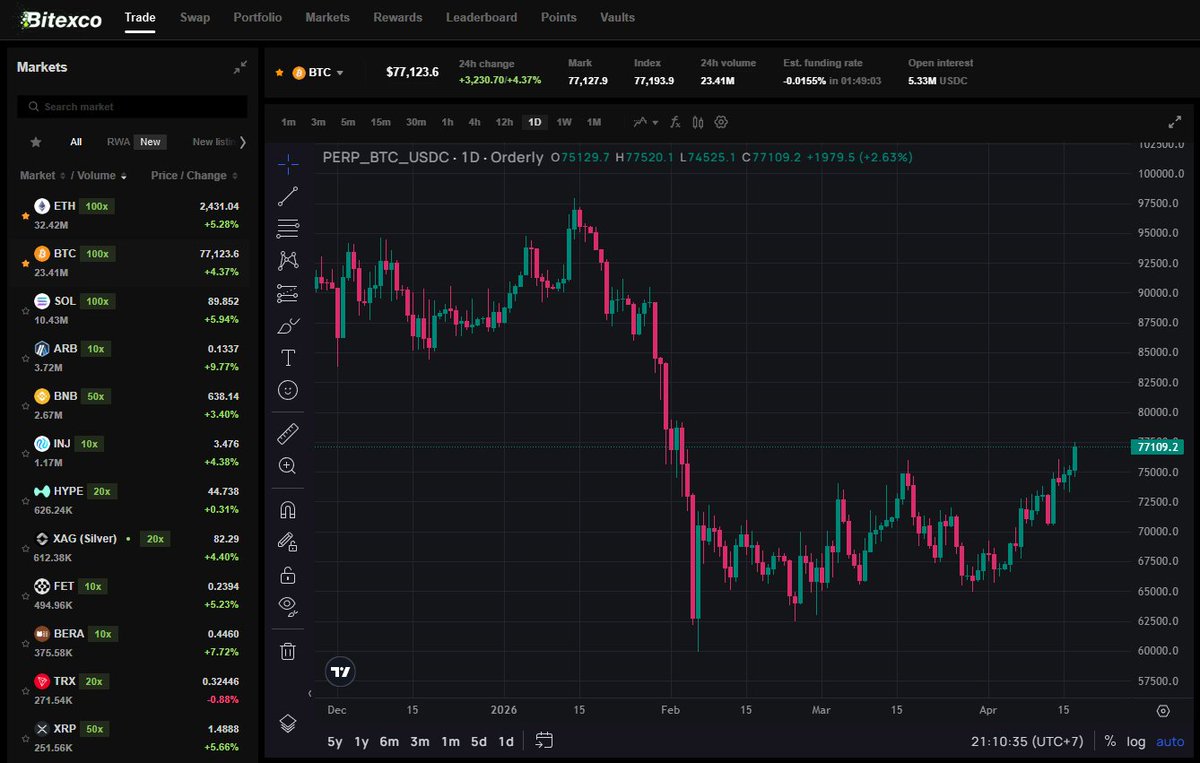
Task: Open the BTC market selector dropdown
Action: [318, 72]
